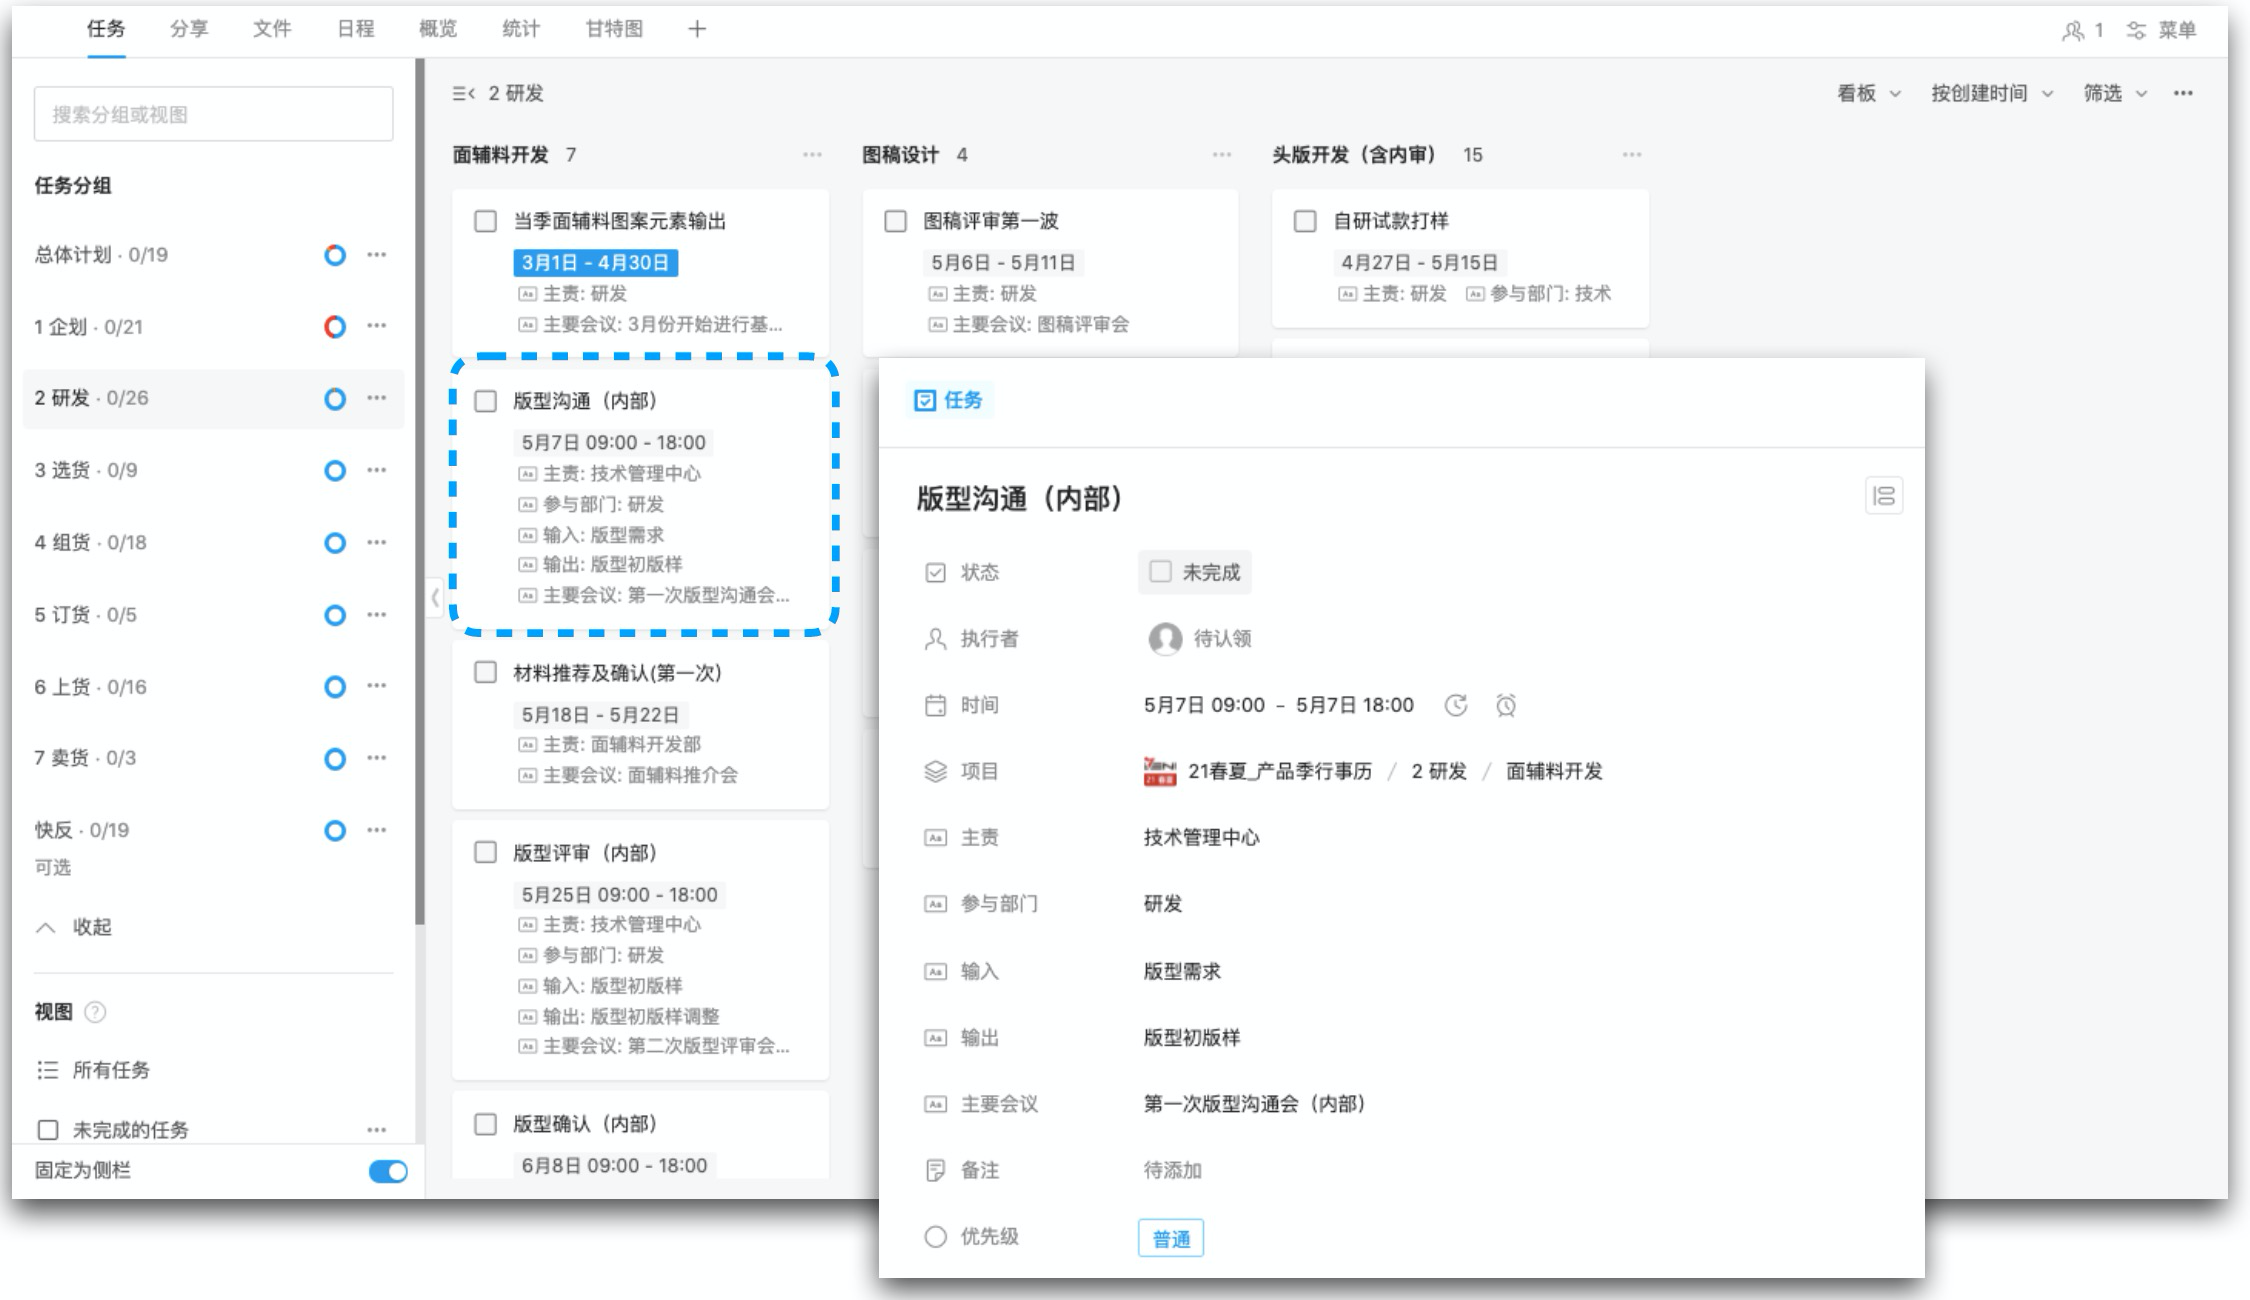Click three-dot menu of 面辅料开发 column
2250x1300 pixels.
(811, 155)
